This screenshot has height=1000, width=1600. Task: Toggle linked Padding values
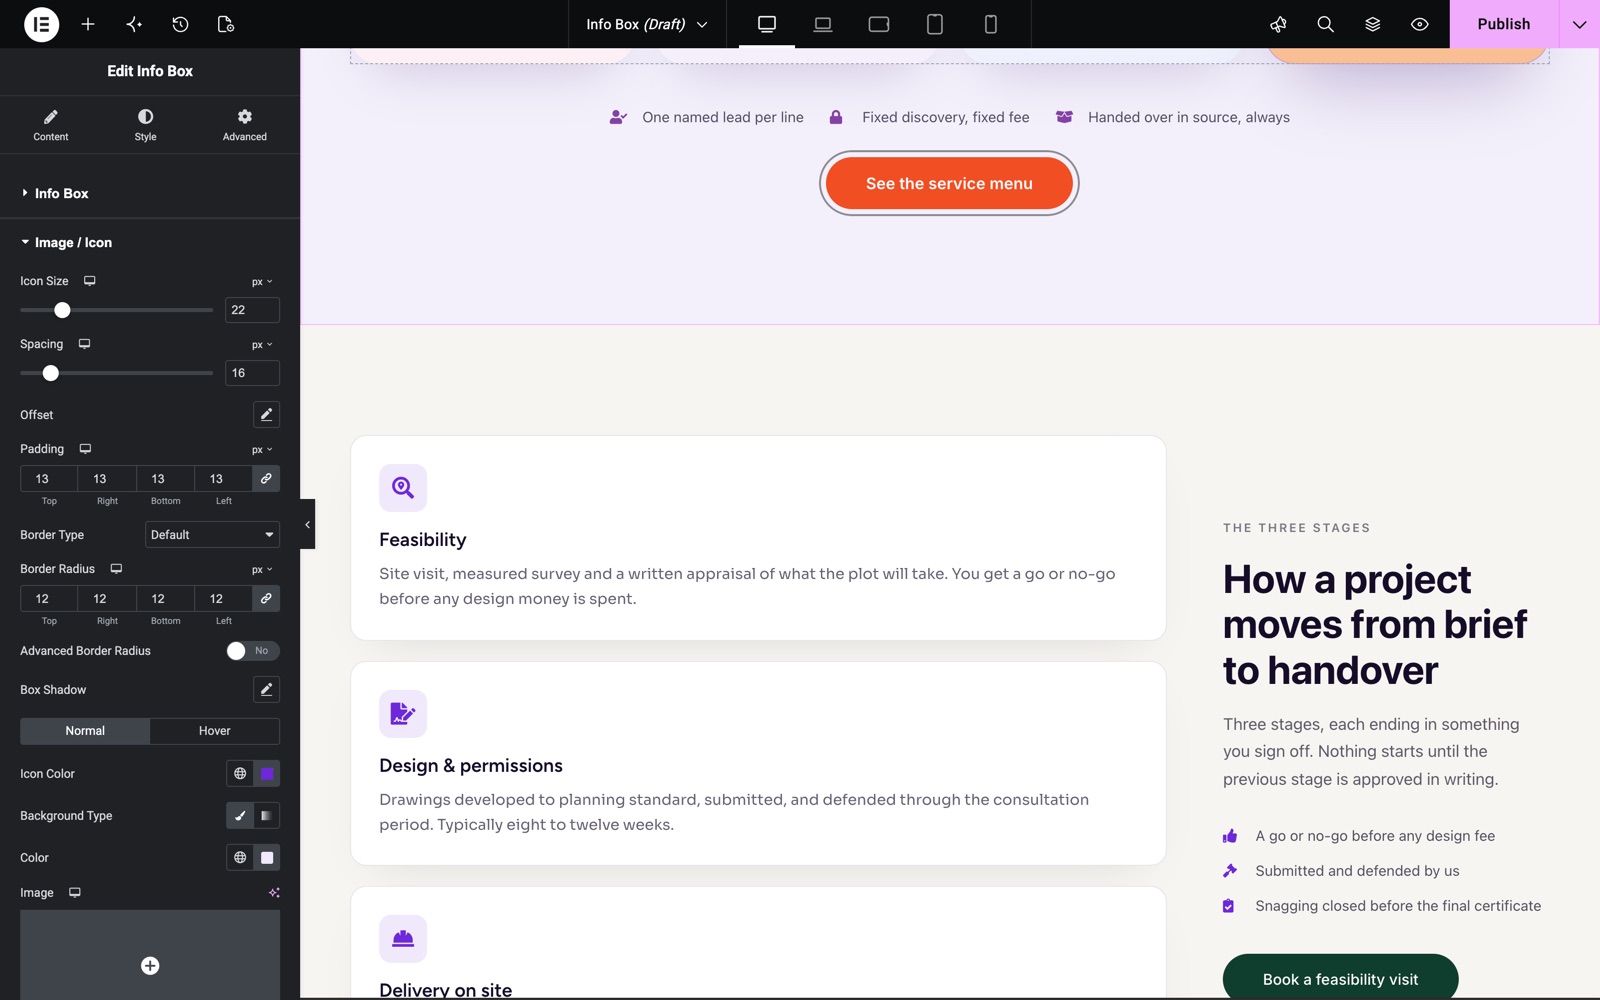coord(266,479)
